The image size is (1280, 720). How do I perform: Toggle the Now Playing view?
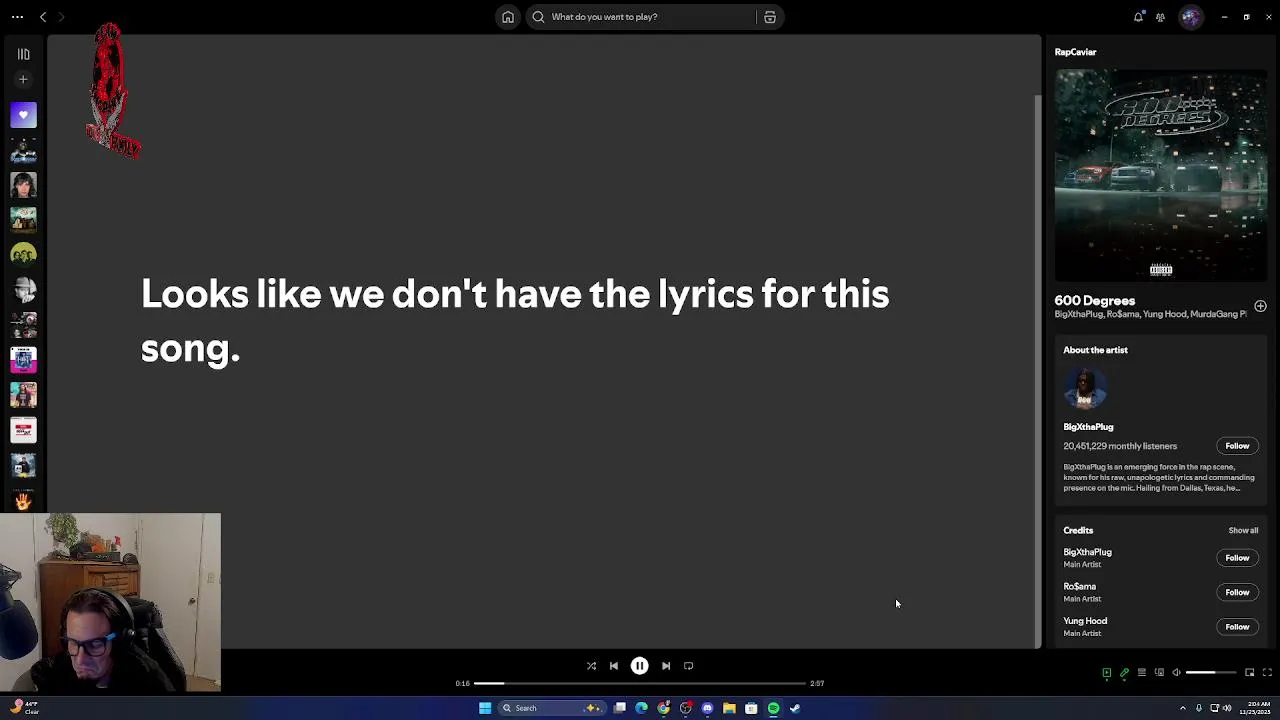[1106, 673]
